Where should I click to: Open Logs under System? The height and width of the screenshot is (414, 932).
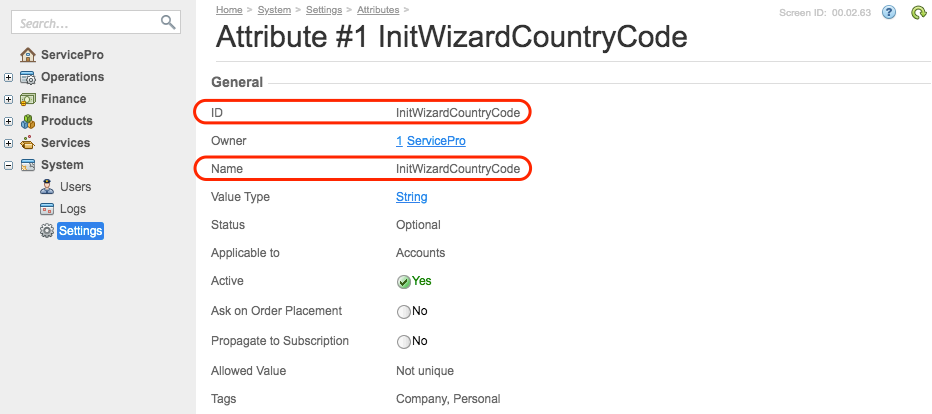pos(73,209)
